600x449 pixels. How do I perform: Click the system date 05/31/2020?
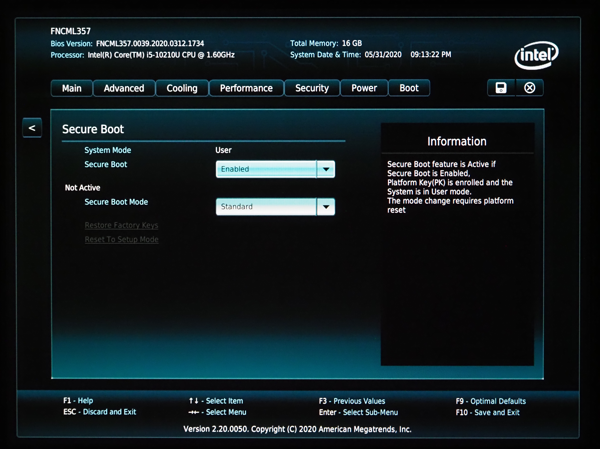click(x=383, y=55)
